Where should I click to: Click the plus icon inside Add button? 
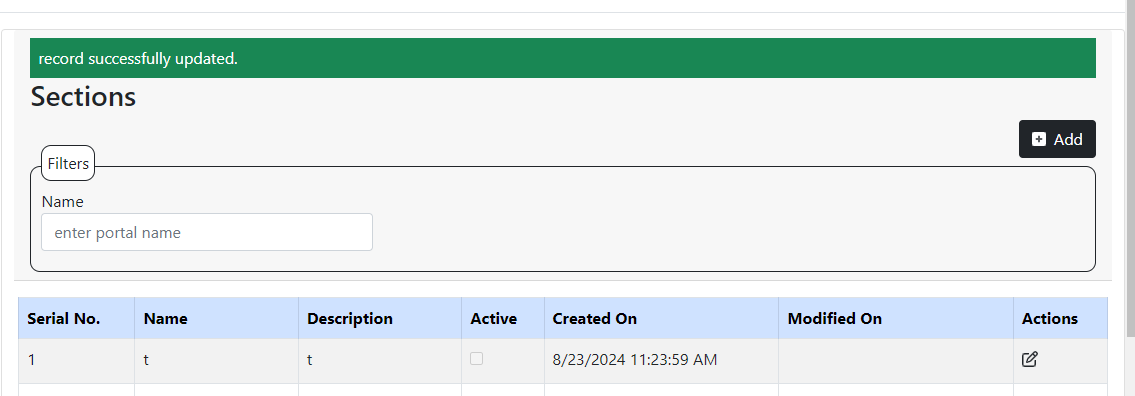point(1039,139)
